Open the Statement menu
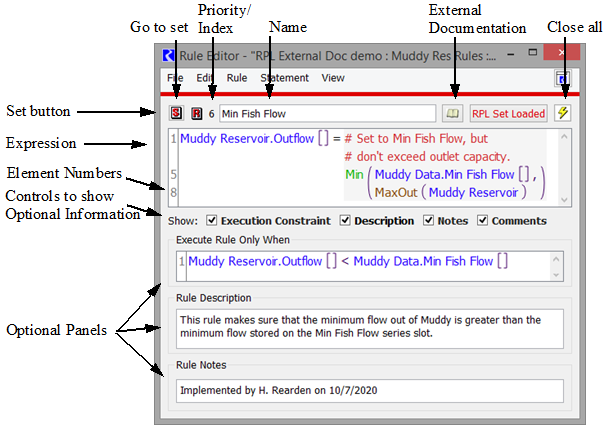Screen dimensions: 606x430 point(284,78)
